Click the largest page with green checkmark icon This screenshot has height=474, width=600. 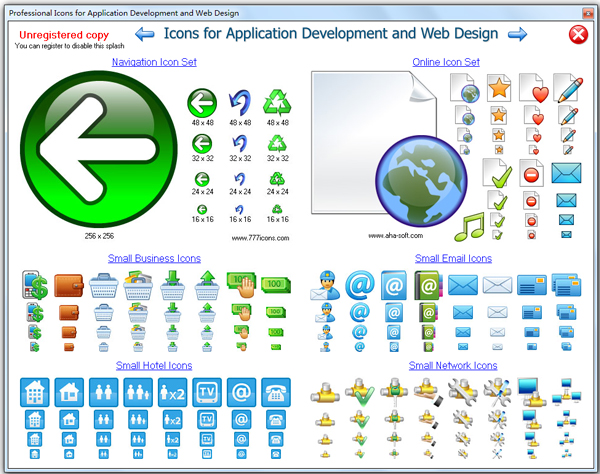coord(497,173)
